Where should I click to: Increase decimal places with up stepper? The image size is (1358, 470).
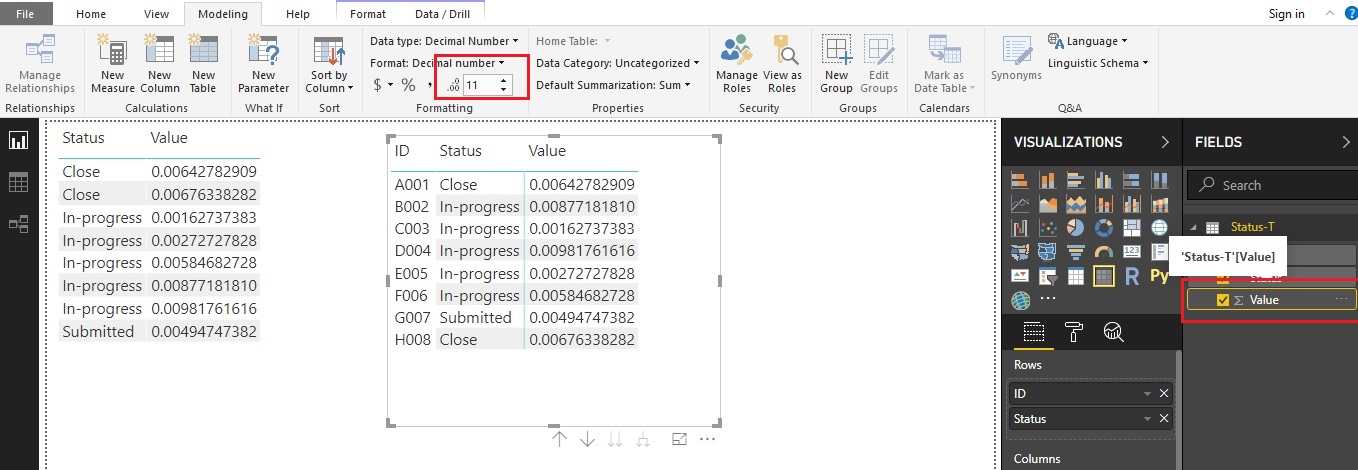click(505, 81)
